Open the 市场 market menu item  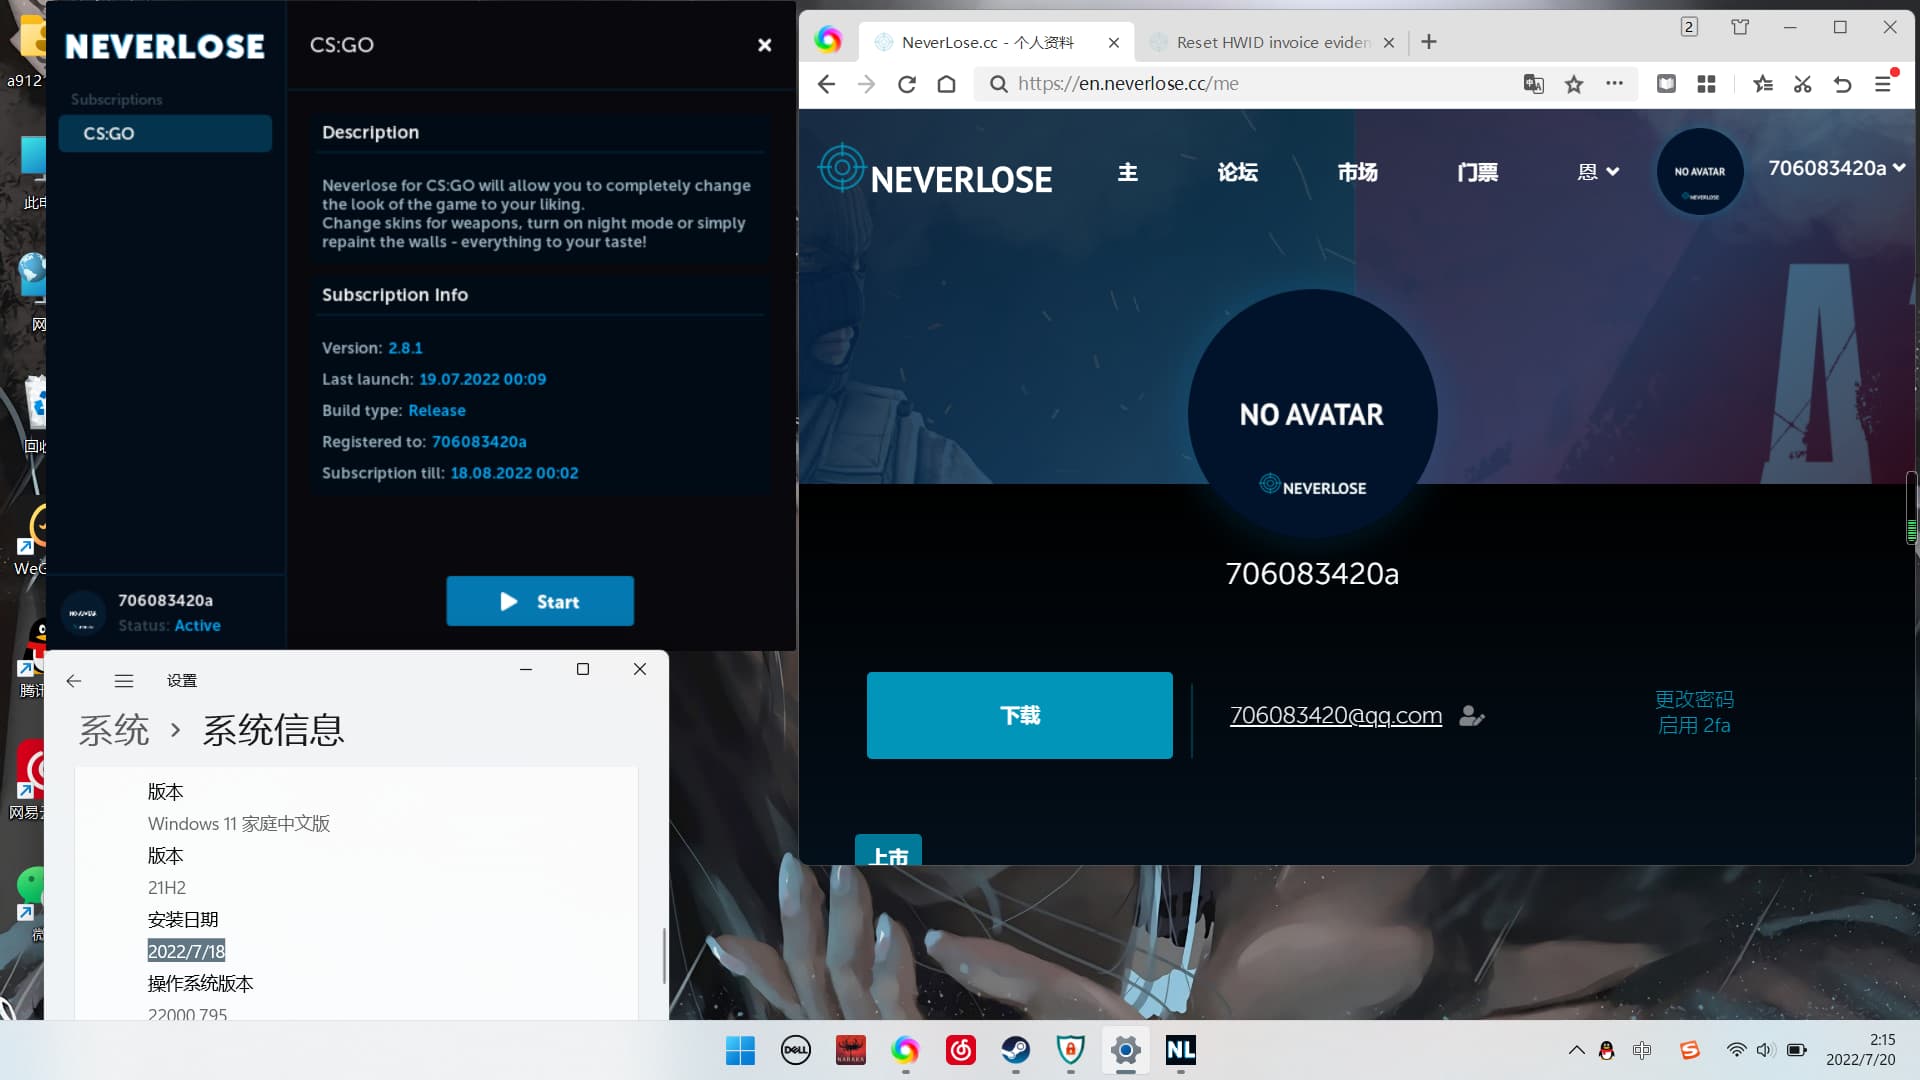click(1357, 172)
